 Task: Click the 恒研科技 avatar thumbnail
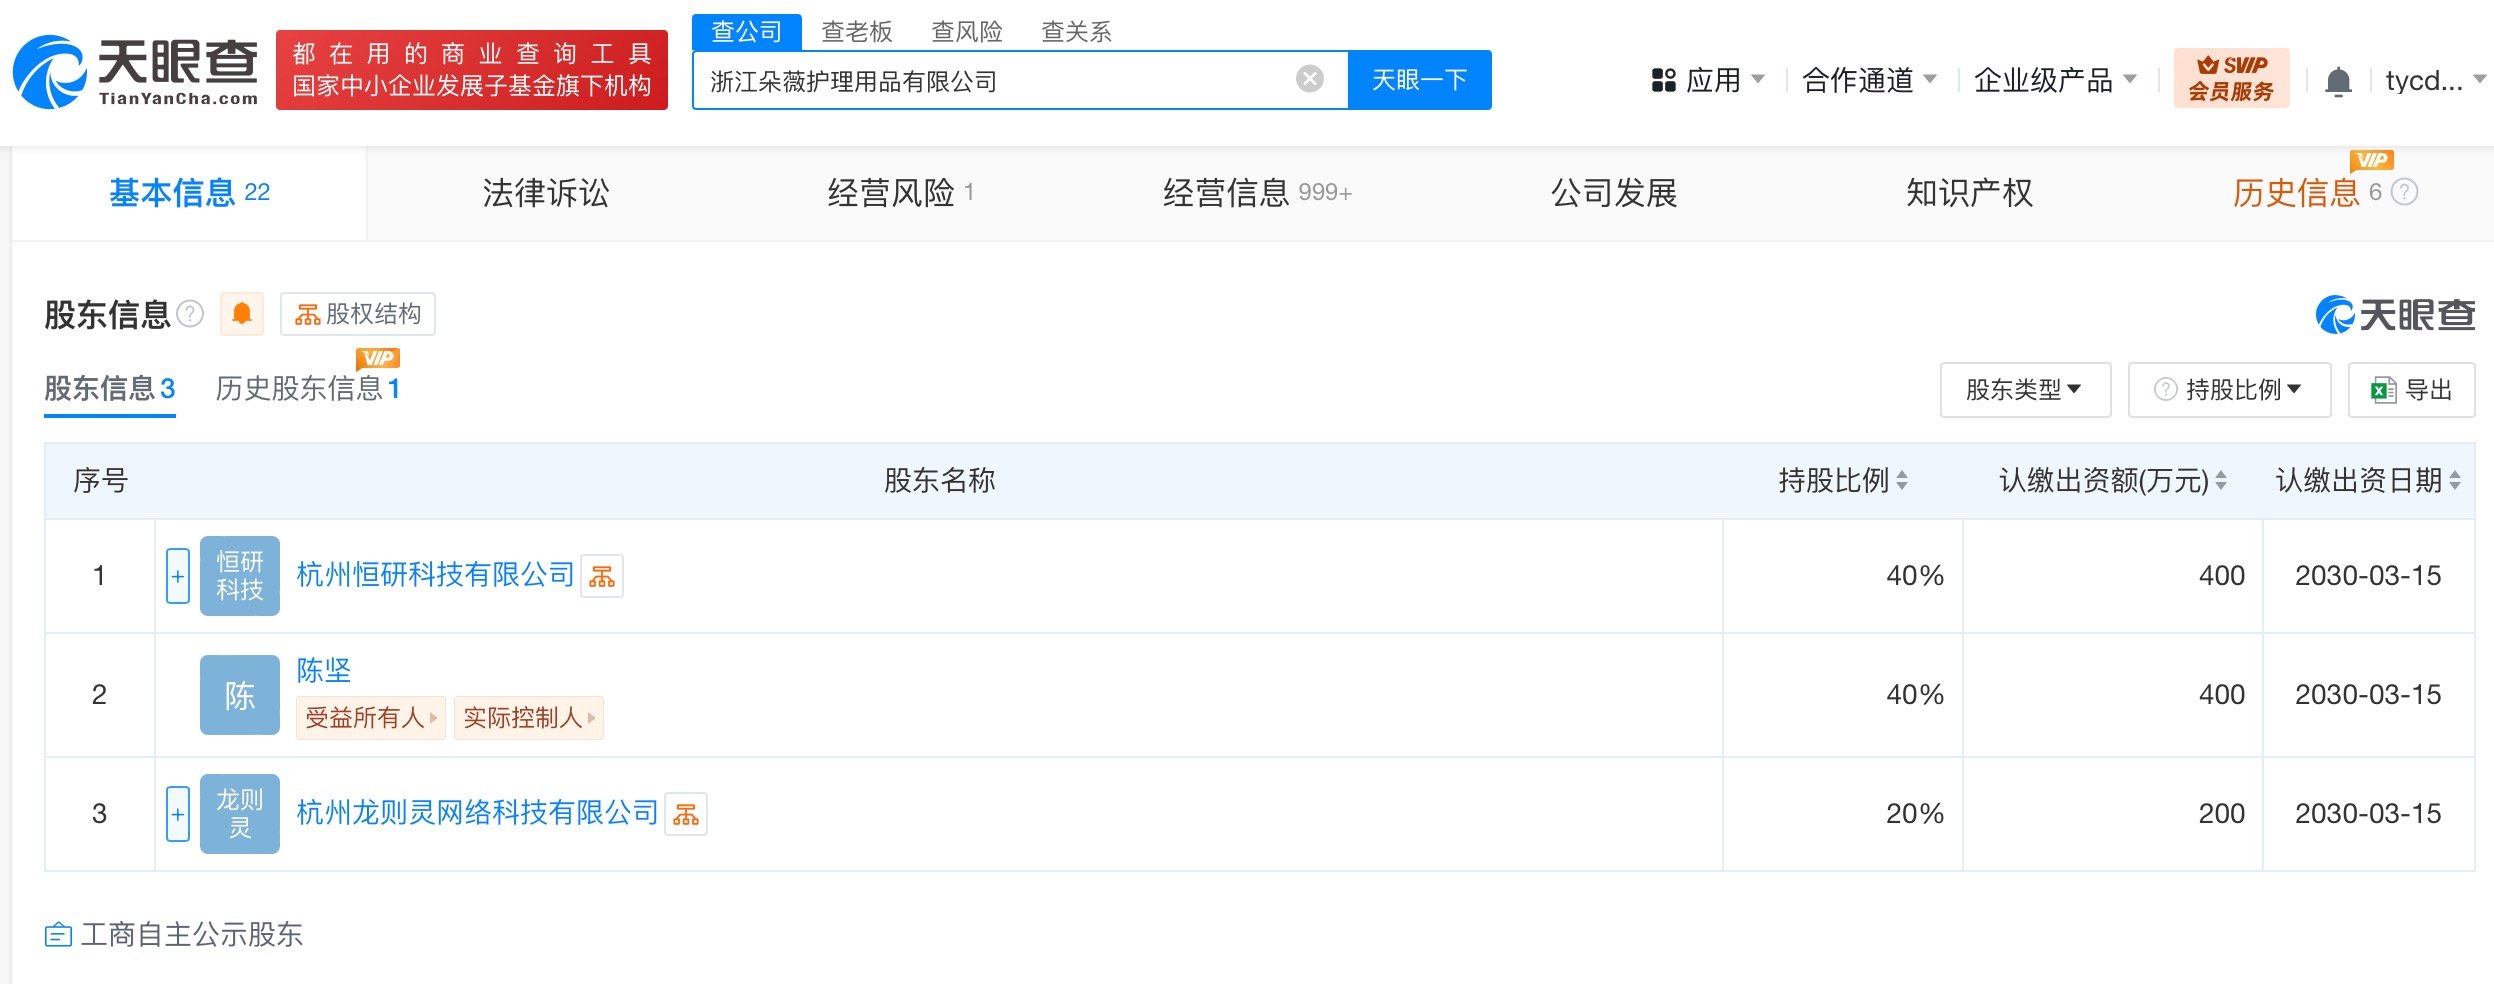240,576
